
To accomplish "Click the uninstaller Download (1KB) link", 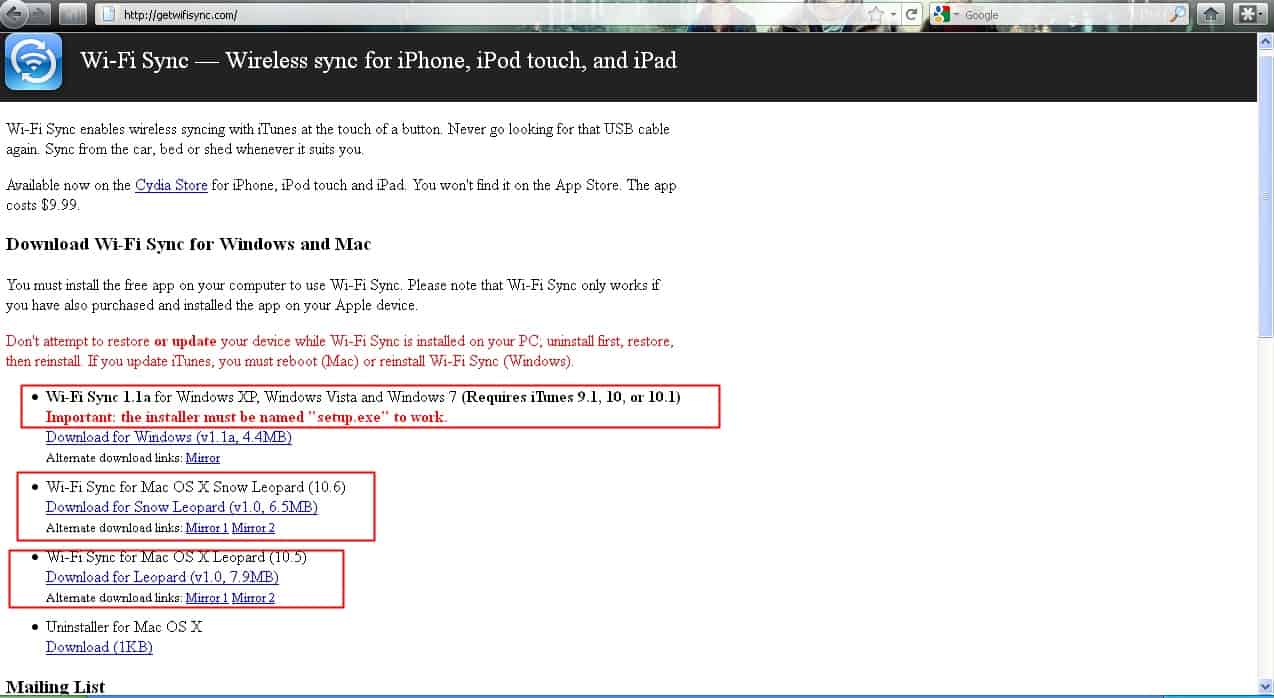I will click(x=99, y=647).
